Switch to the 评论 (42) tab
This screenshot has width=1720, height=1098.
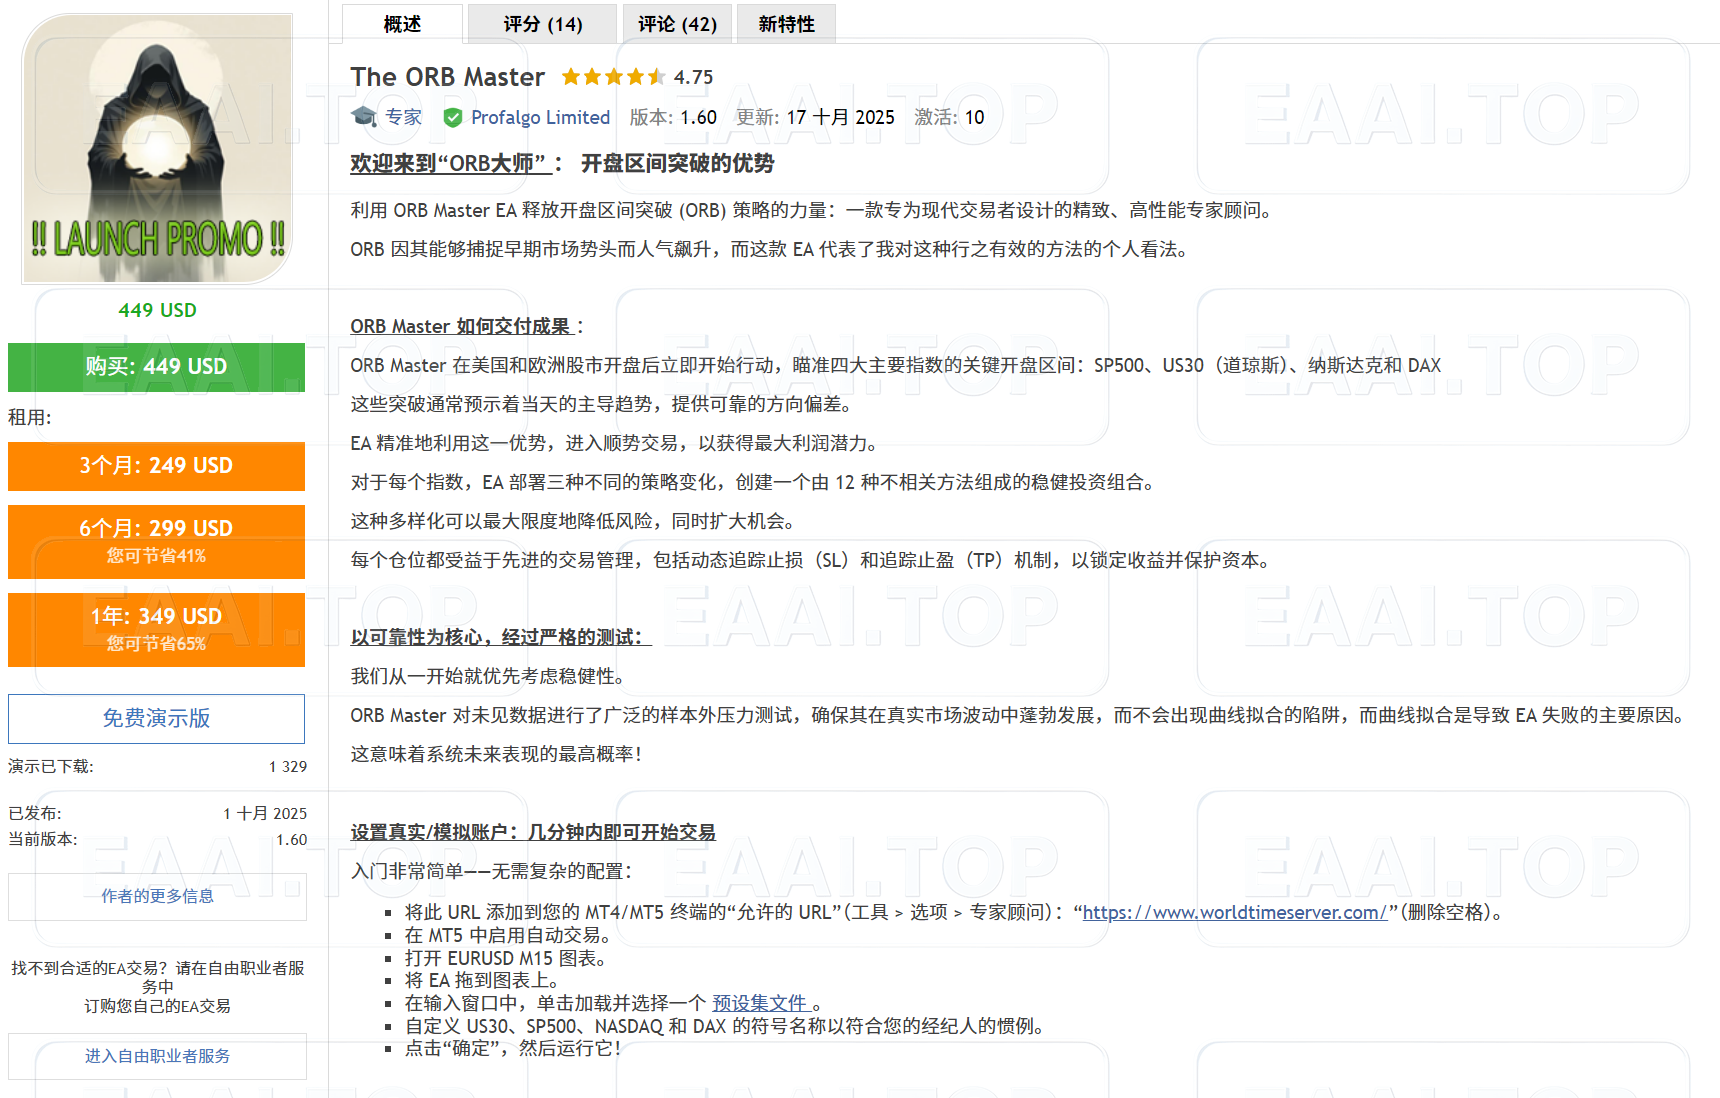[x=677, y=23]
